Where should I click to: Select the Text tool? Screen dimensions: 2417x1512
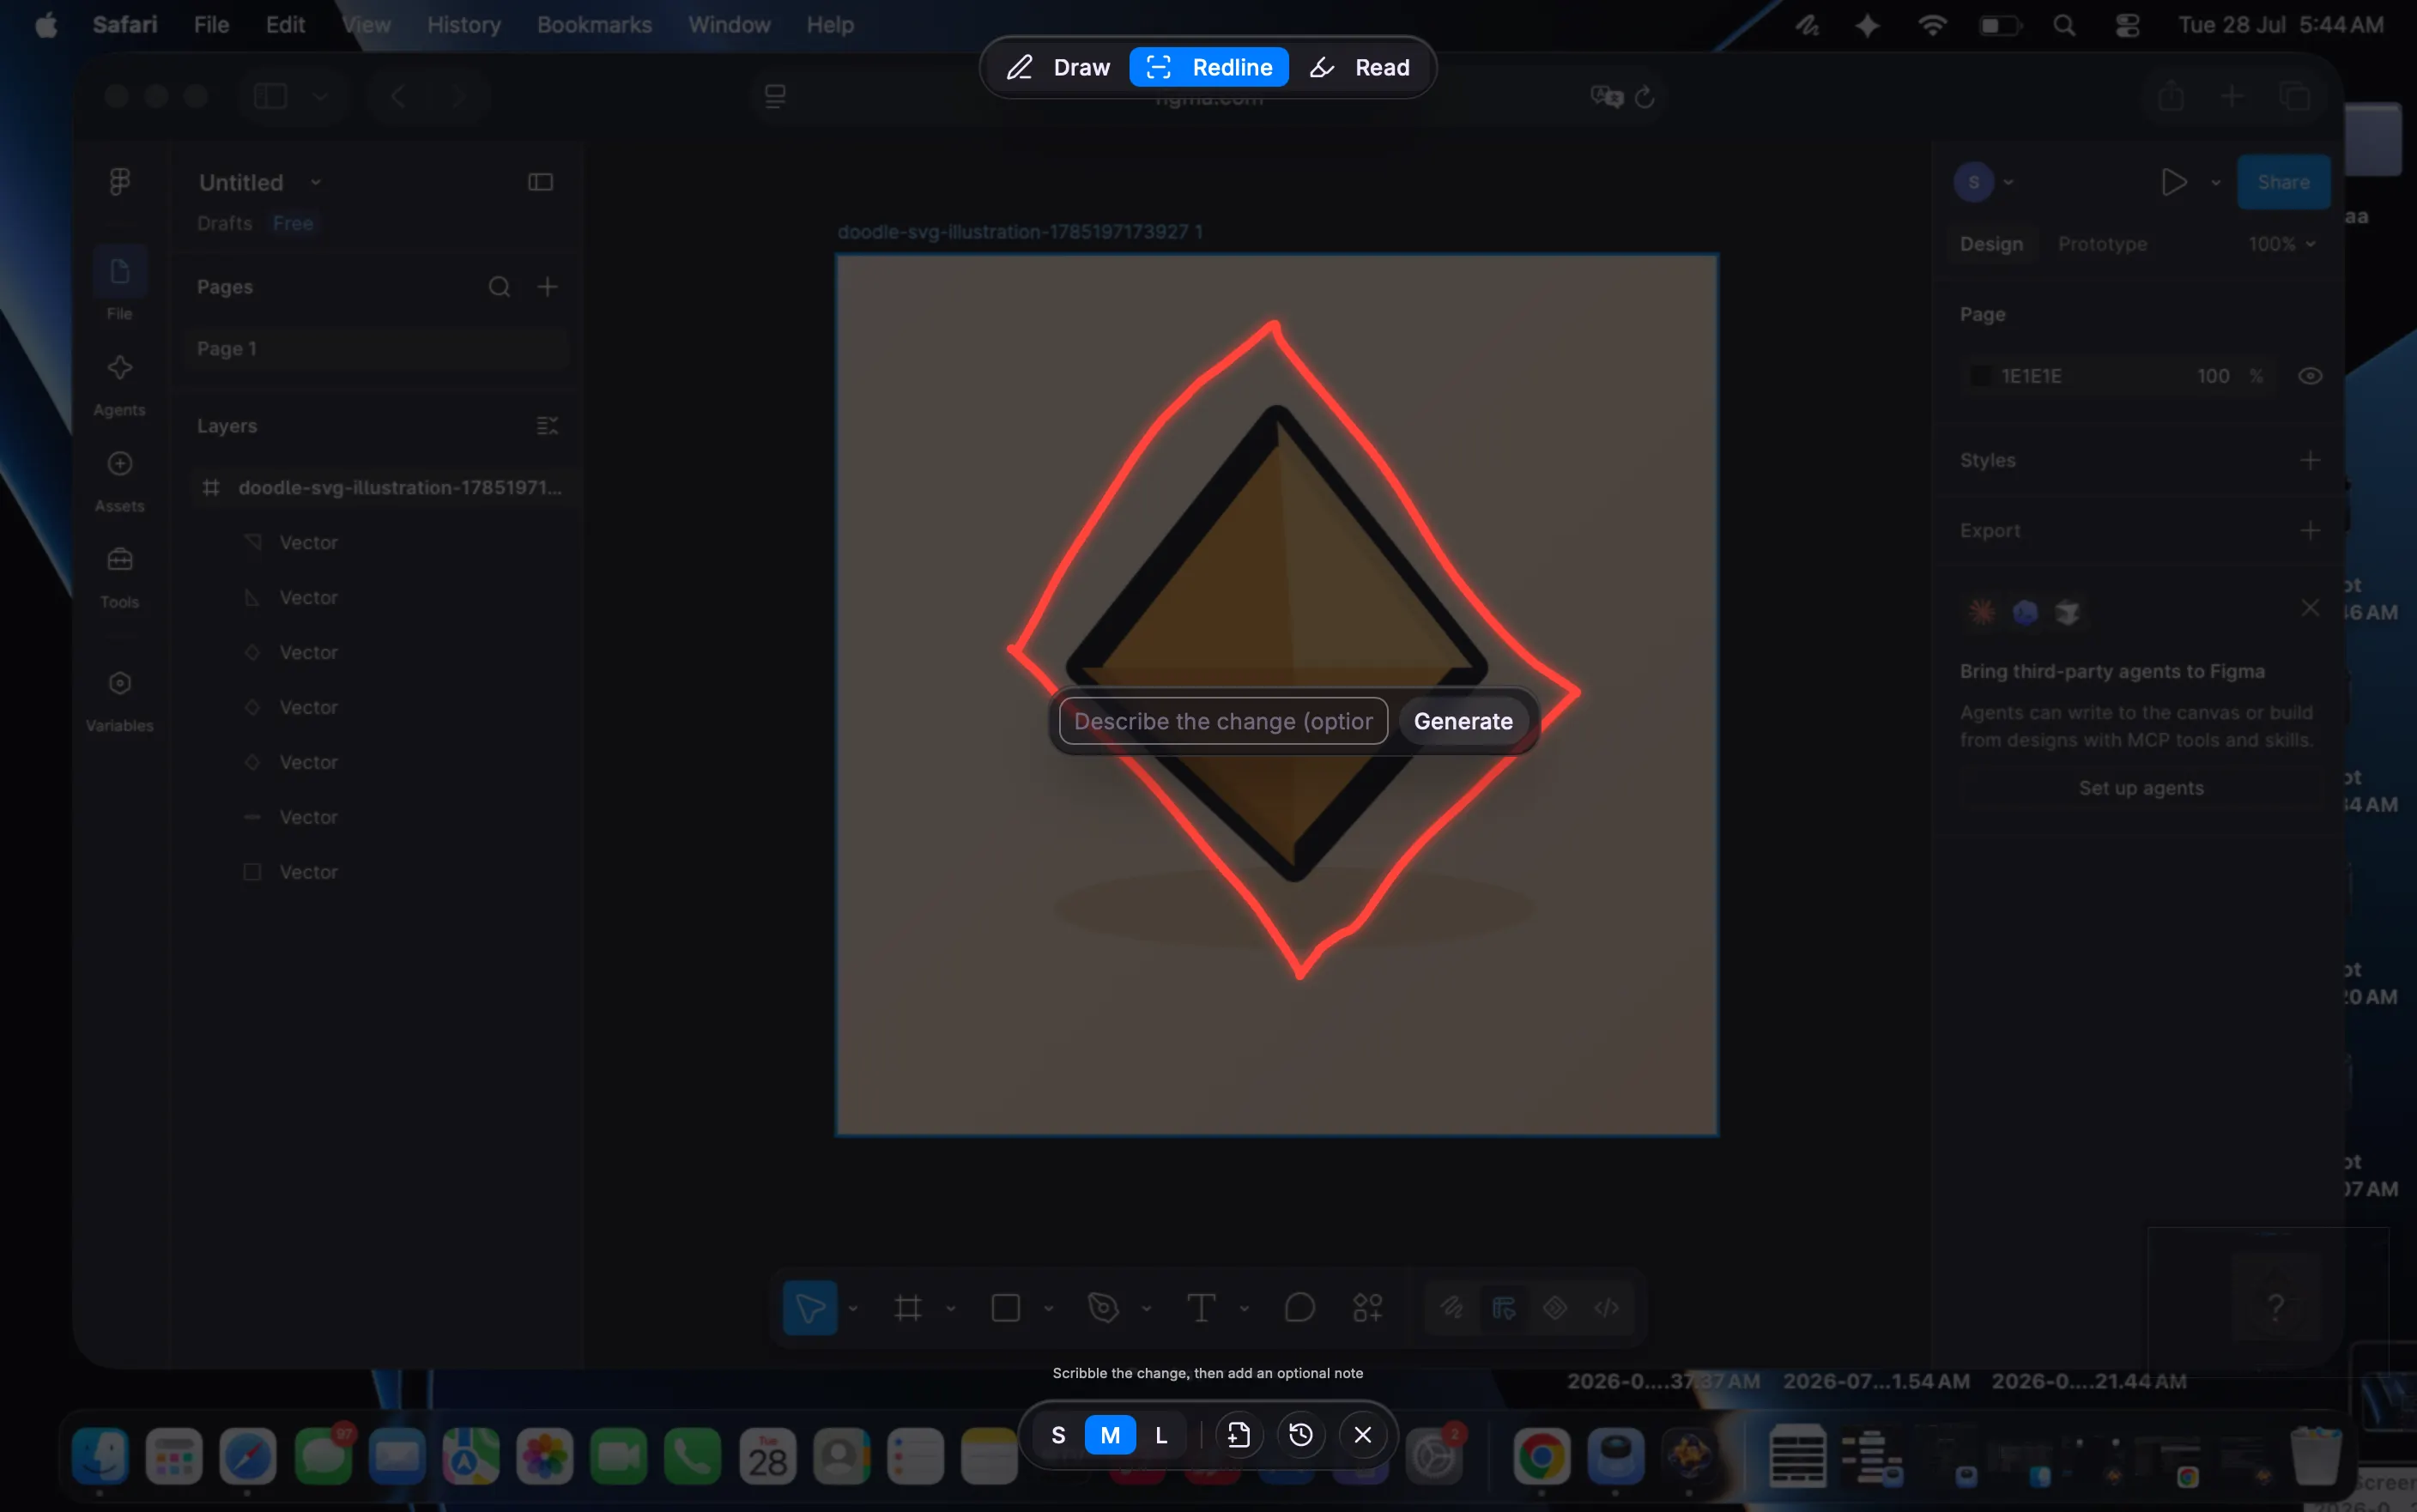point(1201,1307)
